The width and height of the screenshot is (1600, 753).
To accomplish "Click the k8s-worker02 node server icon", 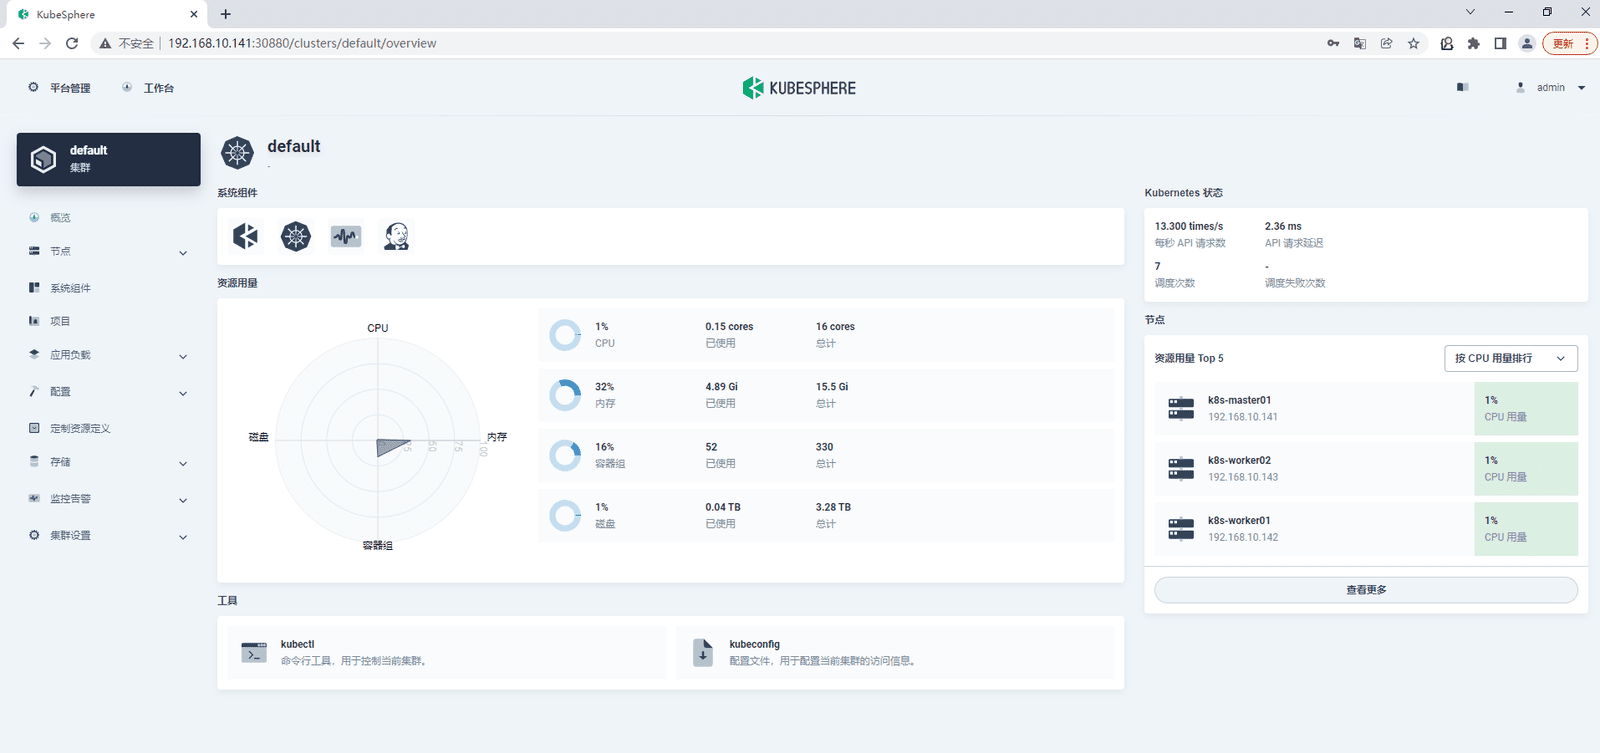I will point(1181,468).
